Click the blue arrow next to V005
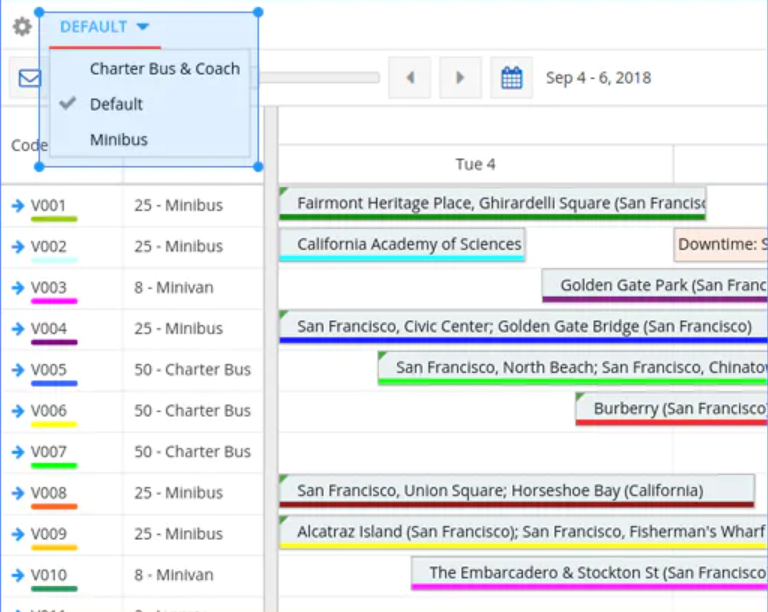 [18, 370]
